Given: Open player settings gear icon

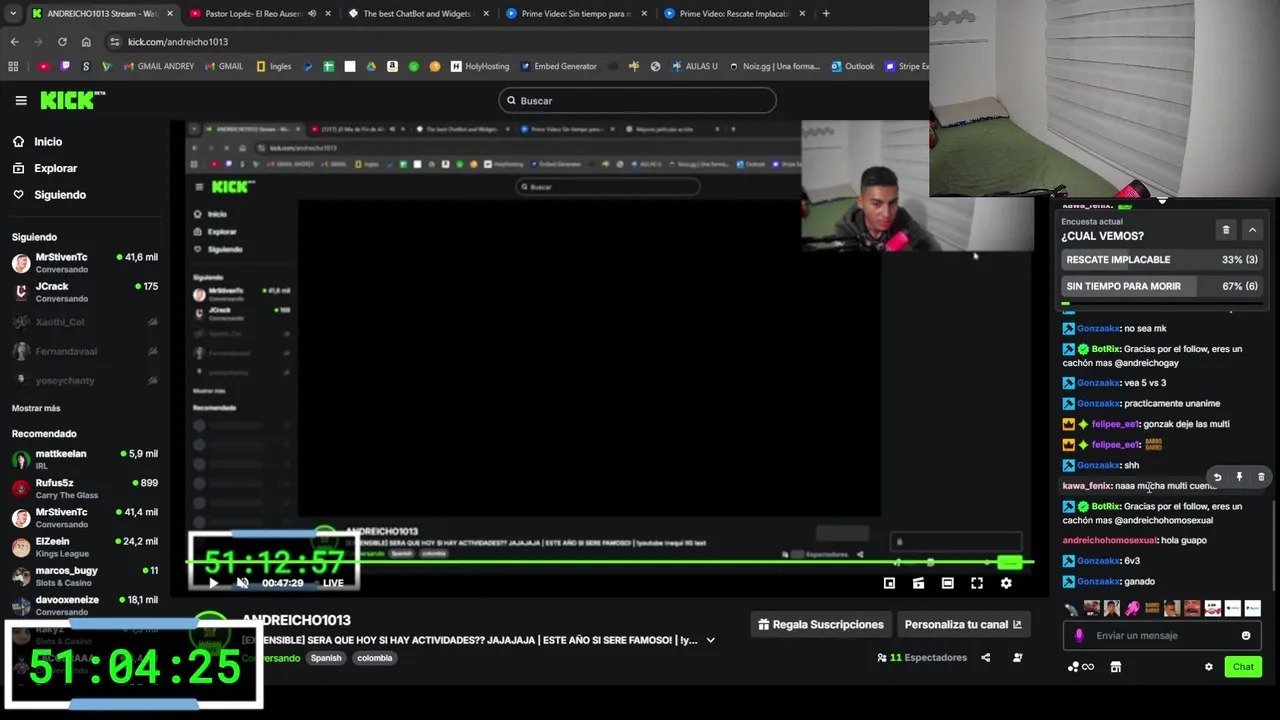Looking at the screenshot, I should pyautogui.click(x=1006, y=583).
